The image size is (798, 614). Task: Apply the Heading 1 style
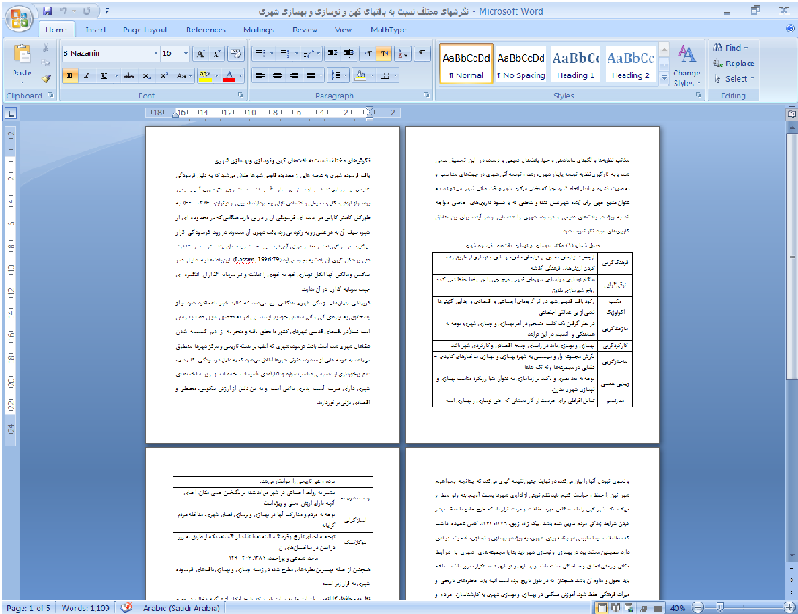click(x=575, y=63)
